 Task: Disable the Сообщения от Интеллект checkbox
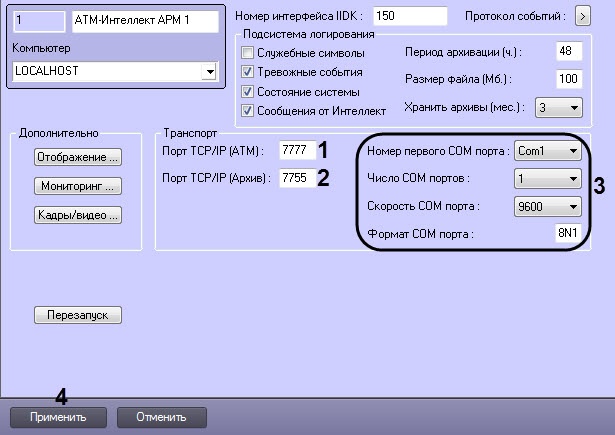247,110
